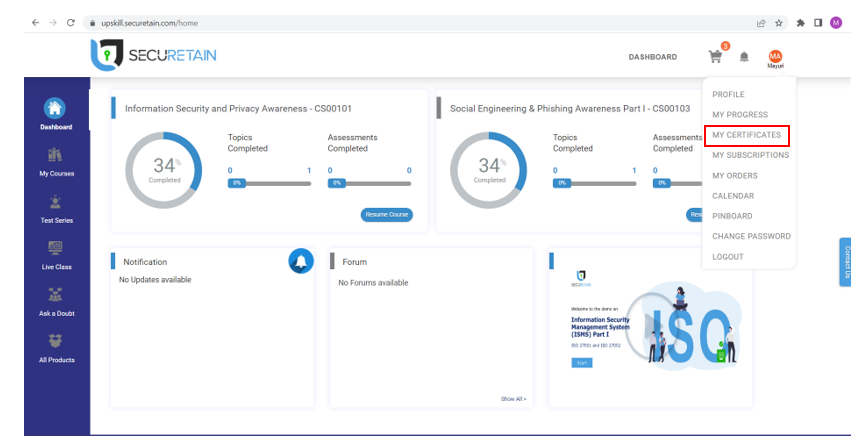Click the Show All link in Forum
862x448 pixels.
(x=513, y=399)
